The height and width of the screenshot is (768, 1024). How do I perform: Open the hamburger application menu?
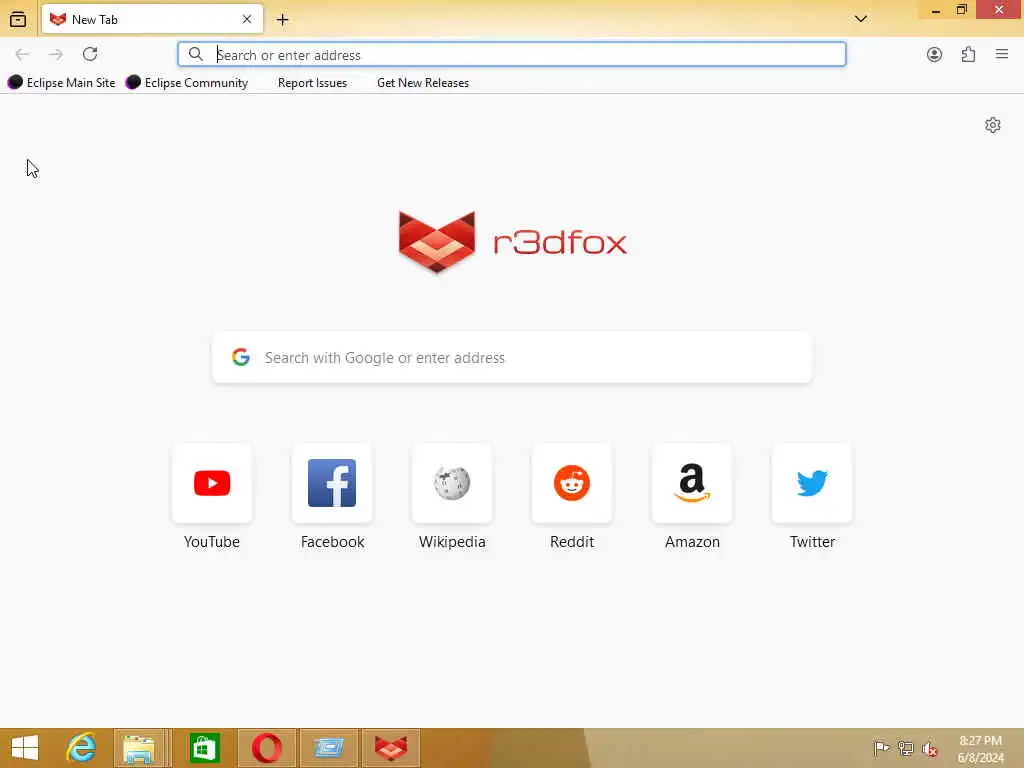[x=1002, y=54]
